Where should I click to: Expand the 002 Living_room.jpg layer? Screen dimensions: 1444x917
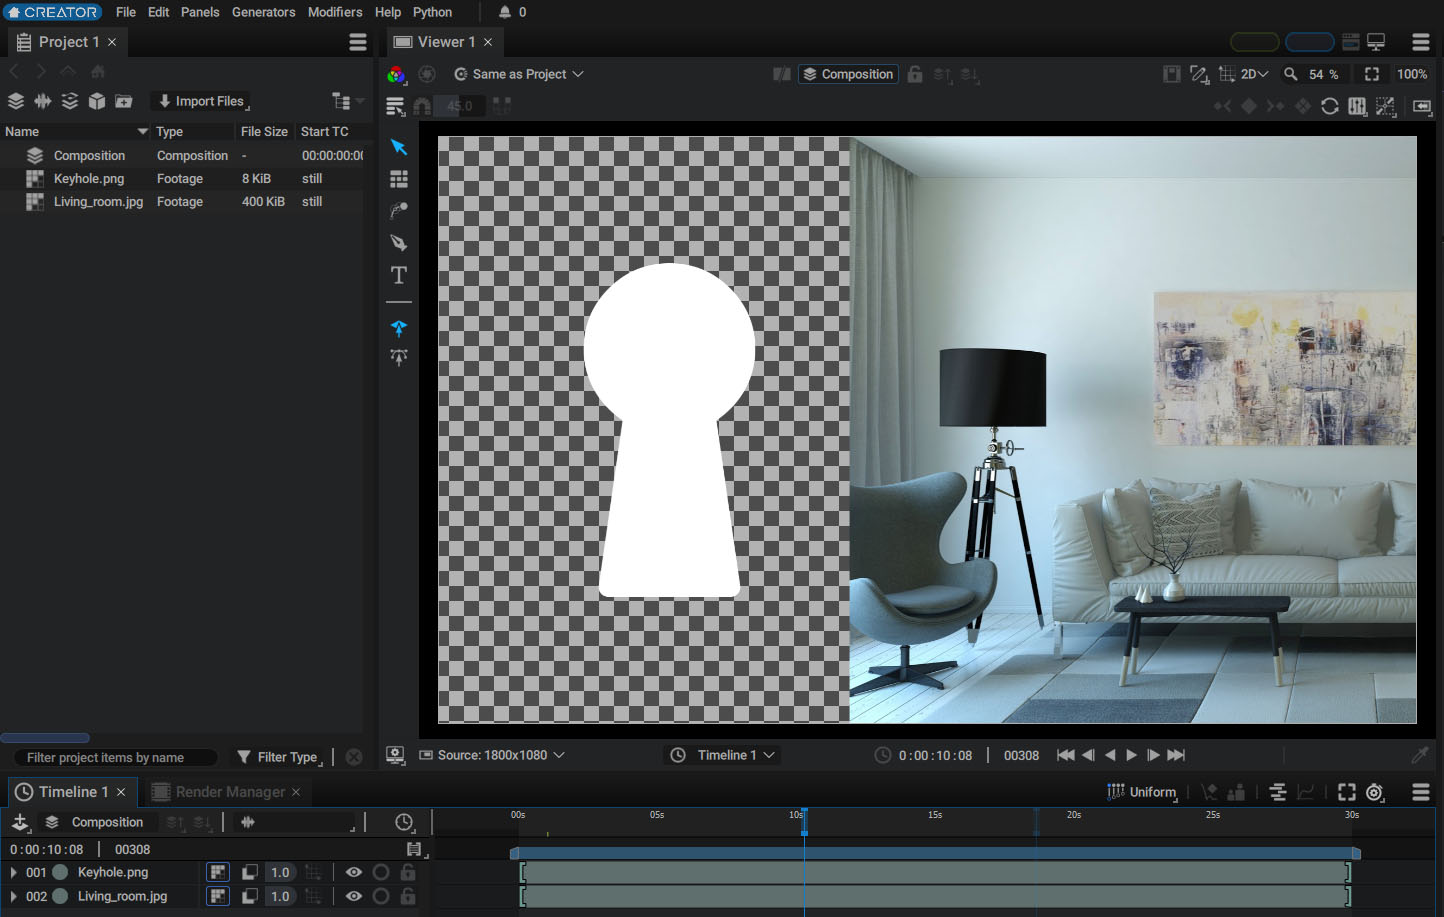(13, 896)
